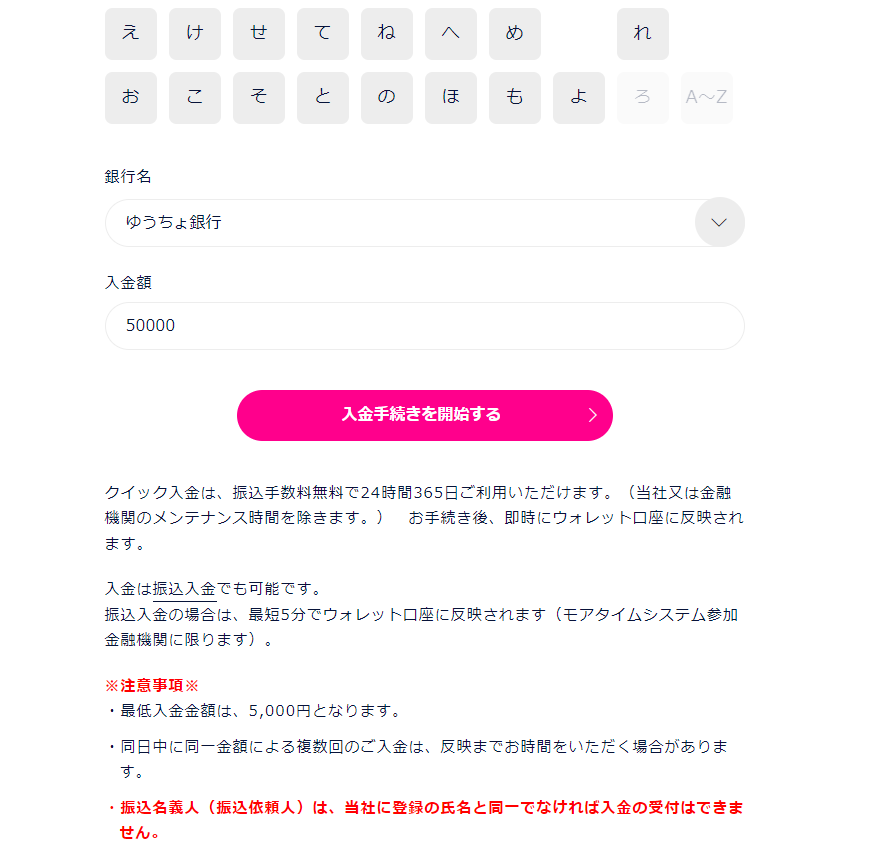Select the え kana filter key
The height and width of the screenshot is (863, 871).
point(131,34)
